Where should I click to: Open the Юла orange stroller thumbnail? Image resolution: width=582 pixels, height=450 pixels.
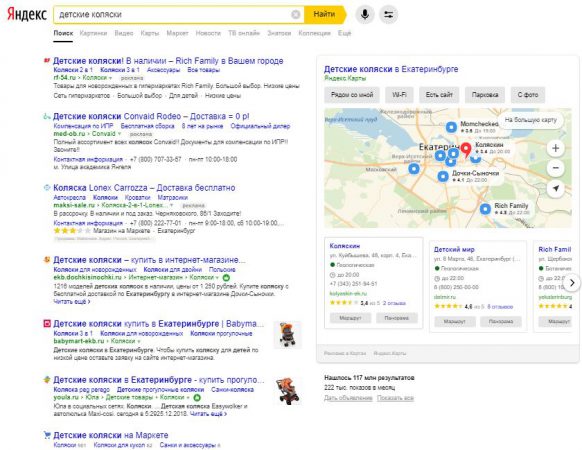coord(289,391)
